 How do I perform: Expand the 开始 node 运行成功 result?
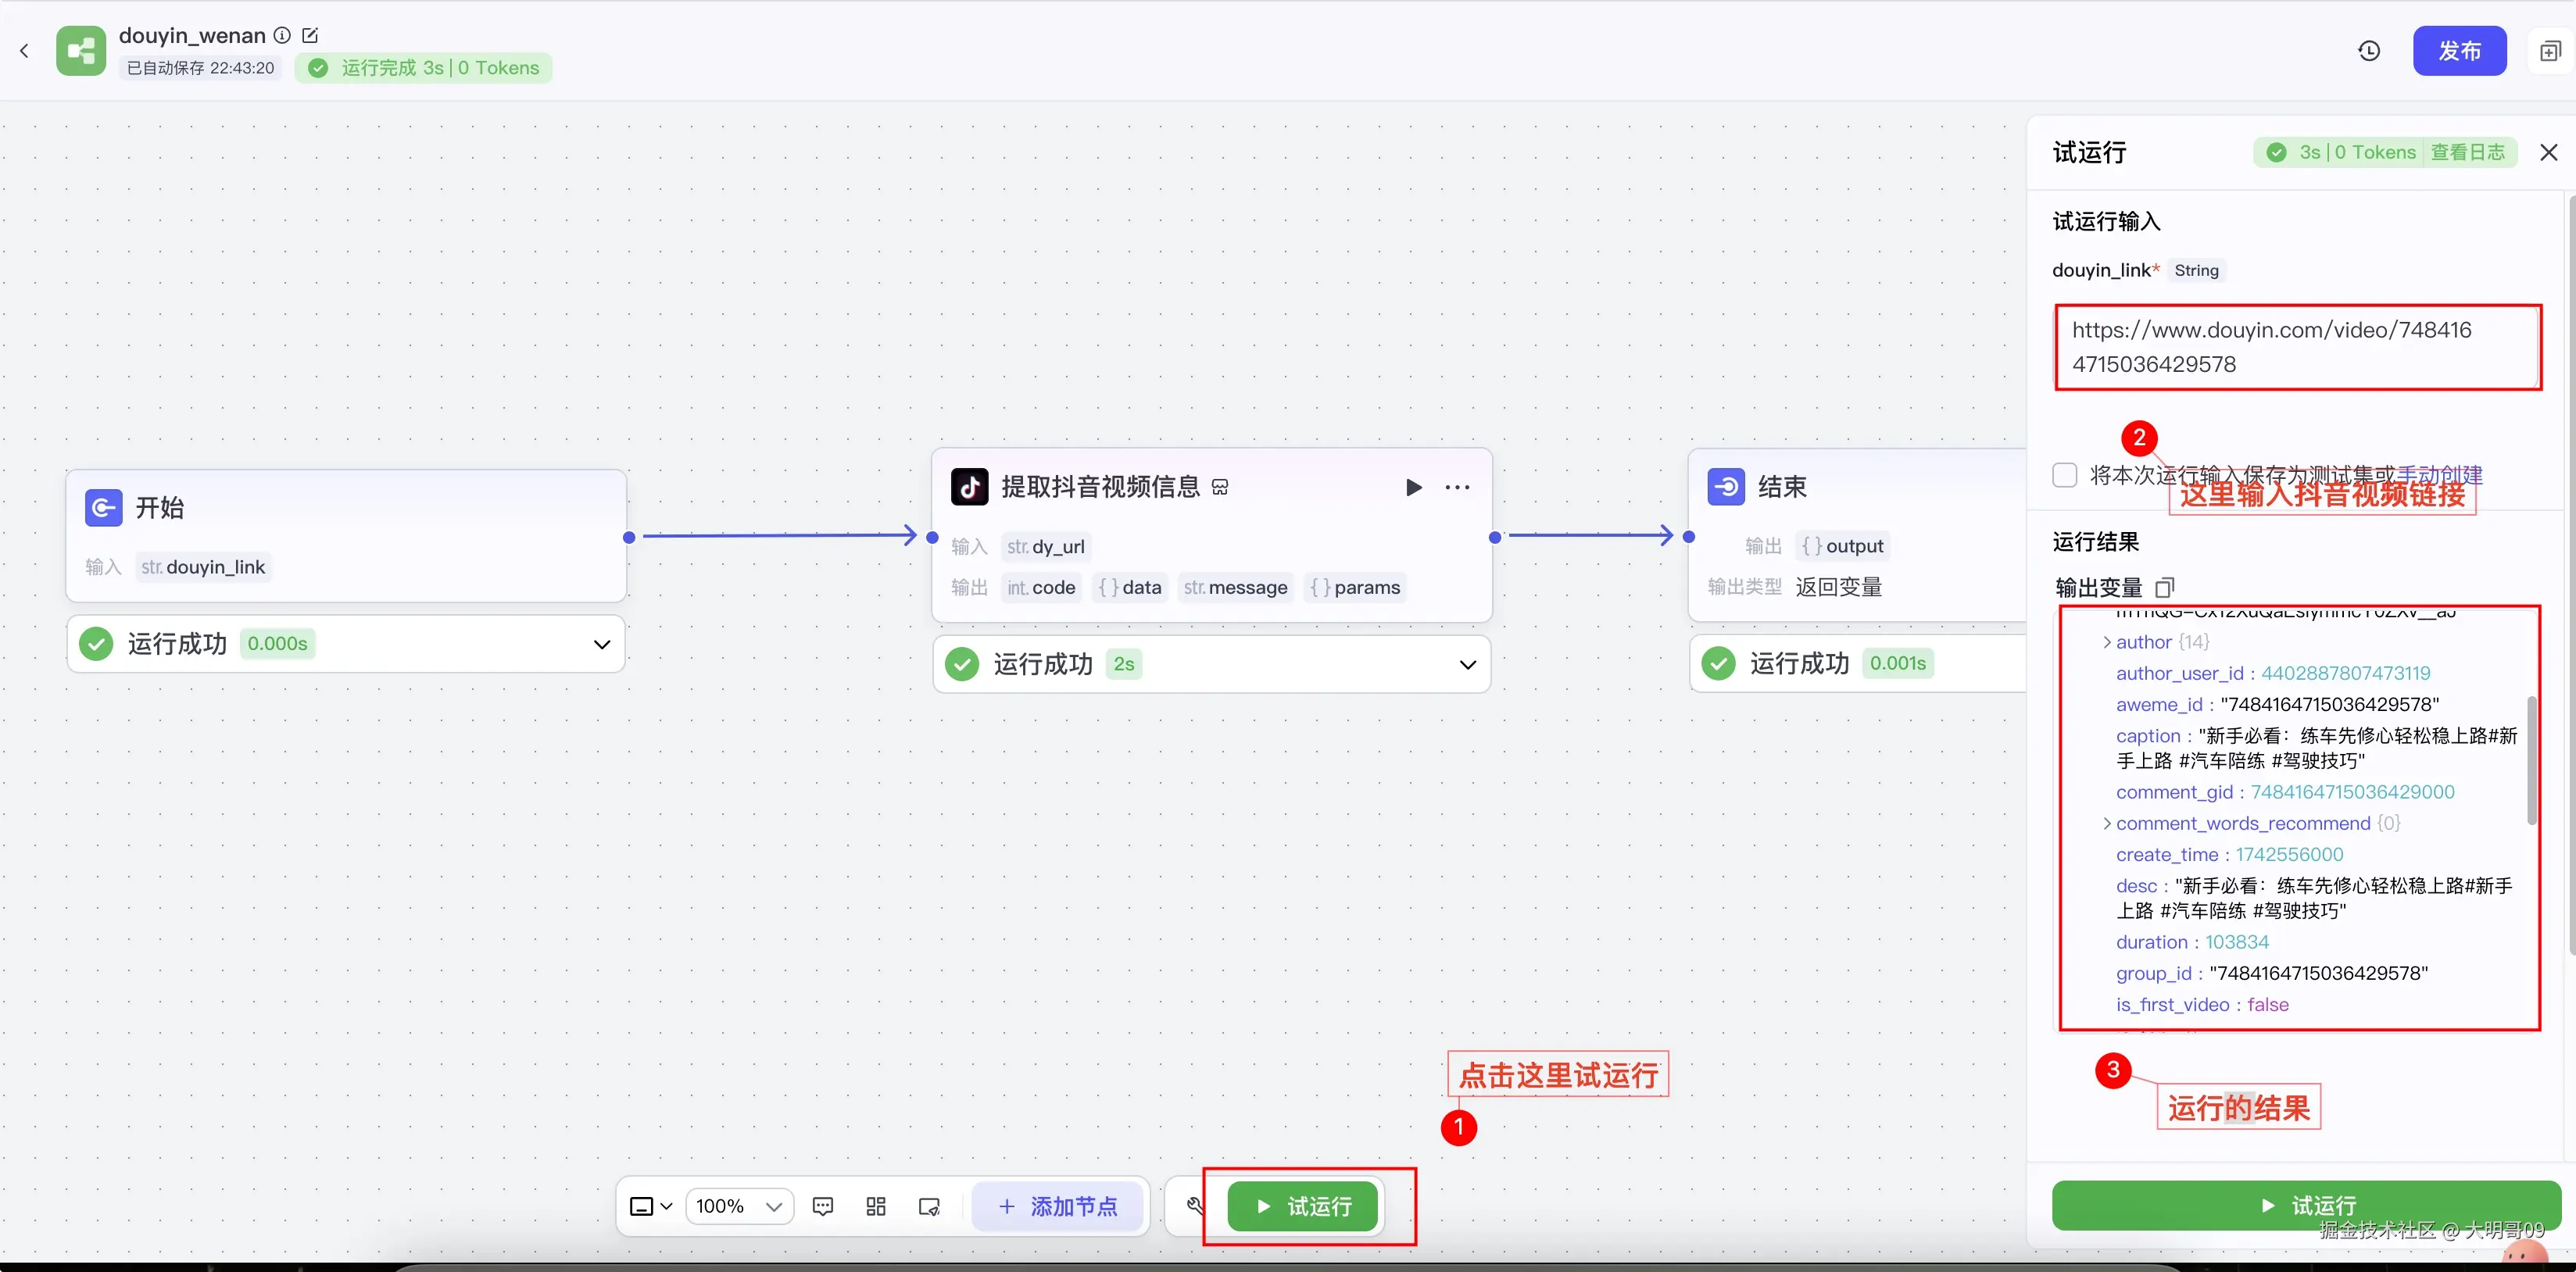[x=601, y=644]
